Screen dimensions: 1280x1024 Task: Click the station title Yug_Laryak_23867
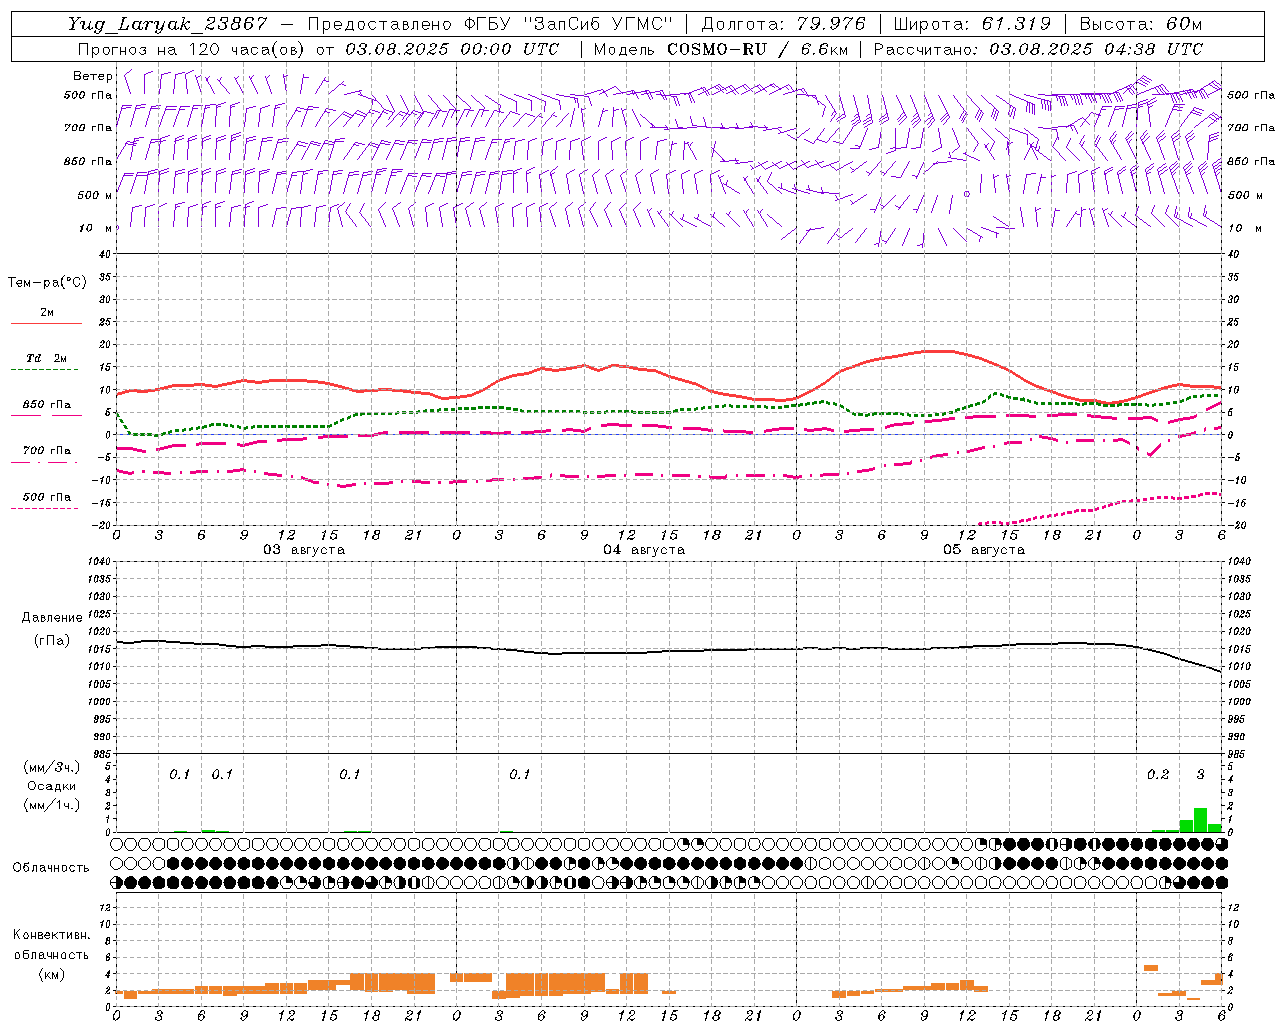167,24
